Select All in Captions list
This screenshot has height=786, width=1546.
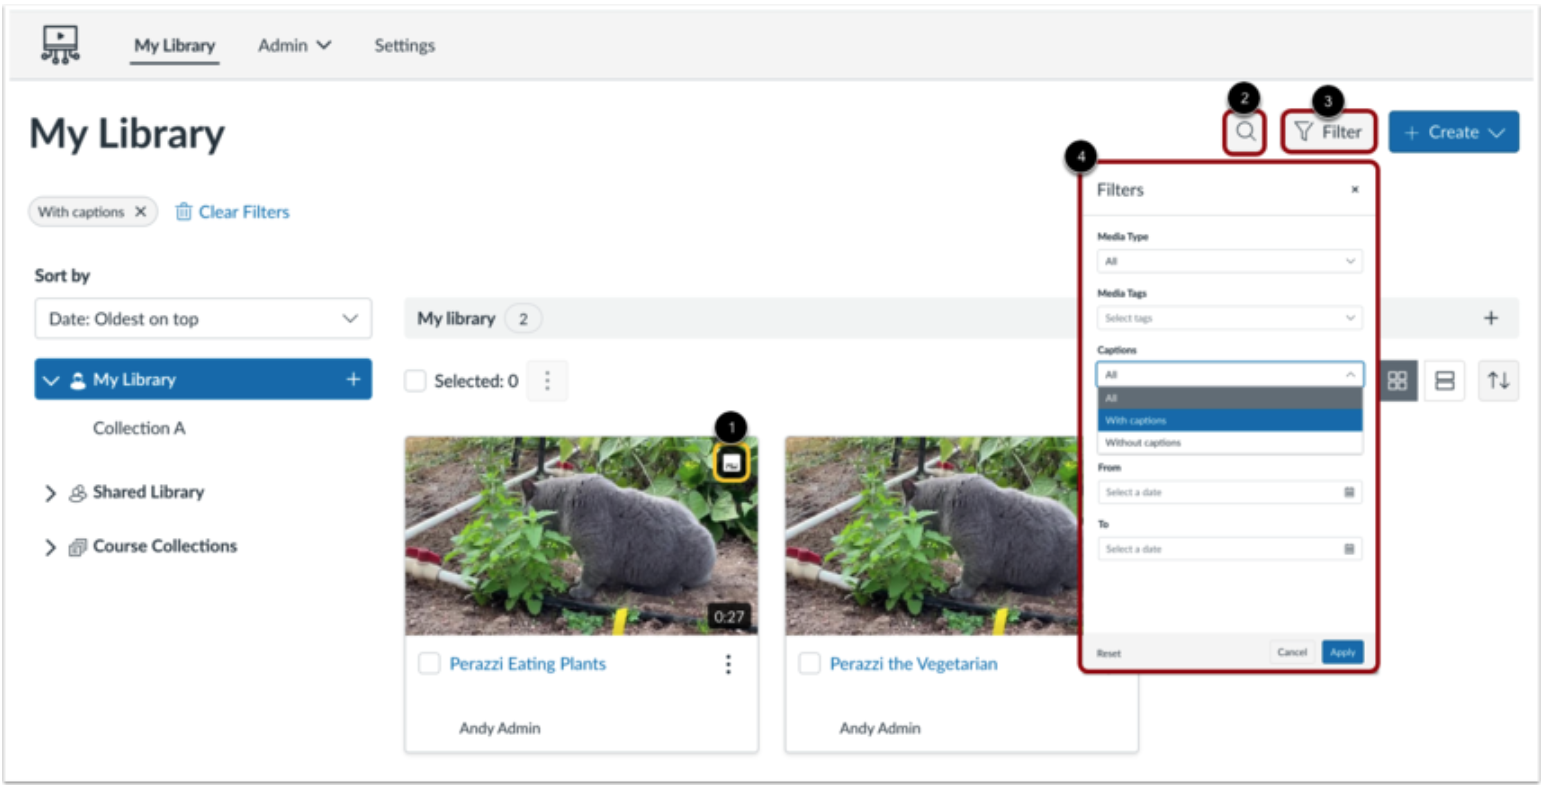(x=1229, y=398)
